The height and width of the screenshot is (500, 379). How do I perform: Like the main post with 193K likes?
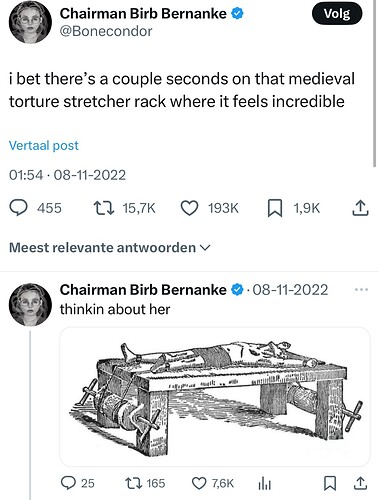189,208
